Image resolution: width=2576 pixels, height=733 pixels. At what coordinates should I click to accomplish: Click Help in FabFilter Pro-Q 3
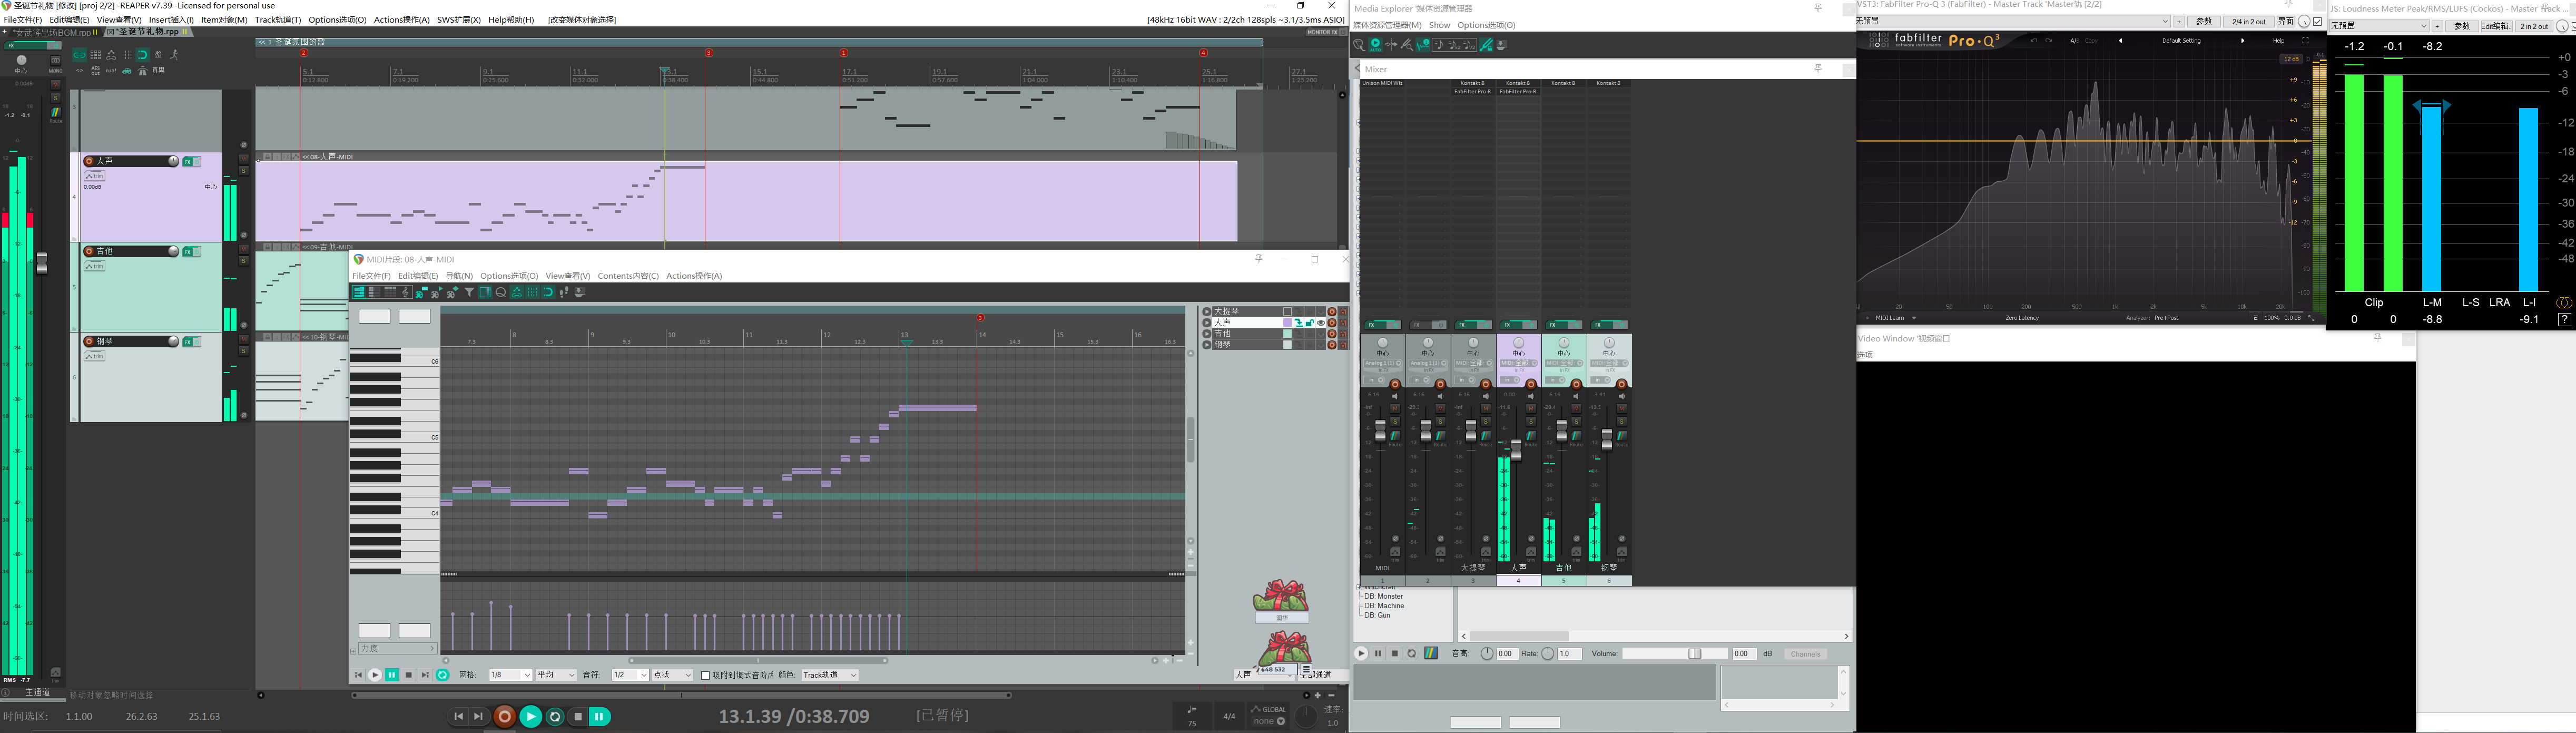(x=2279, y=41)
